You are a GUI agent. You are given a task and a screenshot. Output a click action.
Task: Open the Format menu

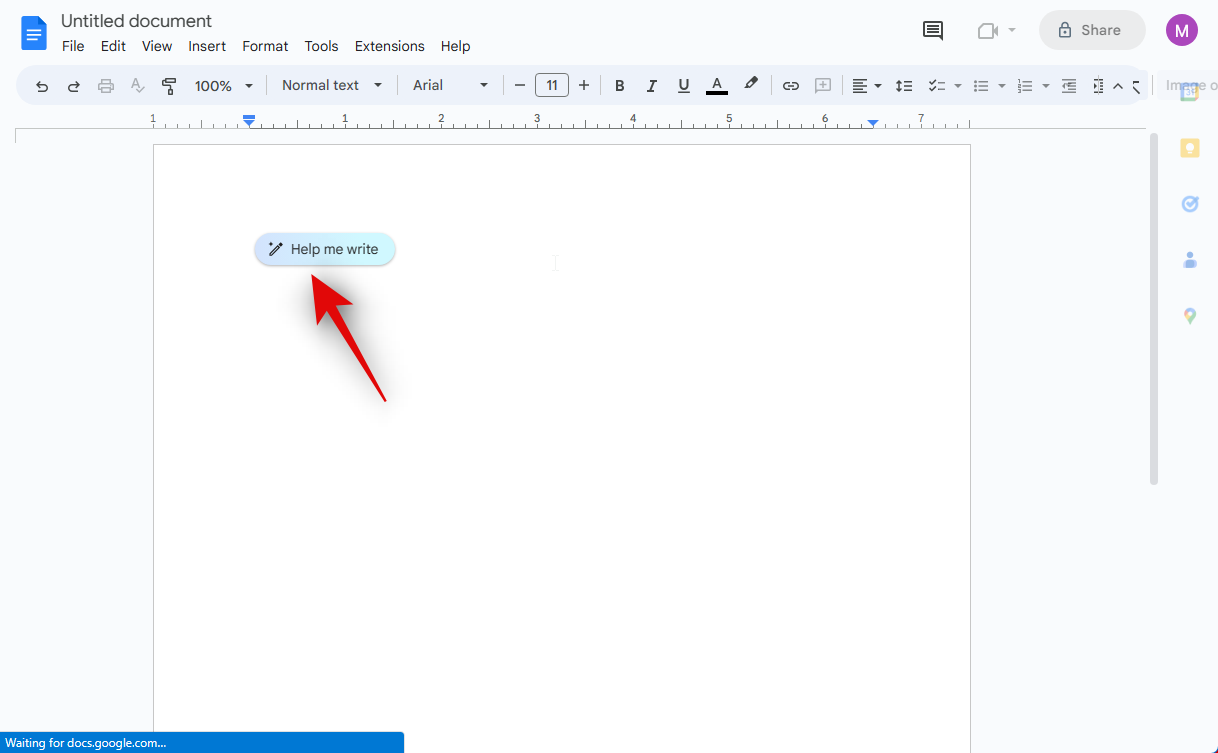265,46
